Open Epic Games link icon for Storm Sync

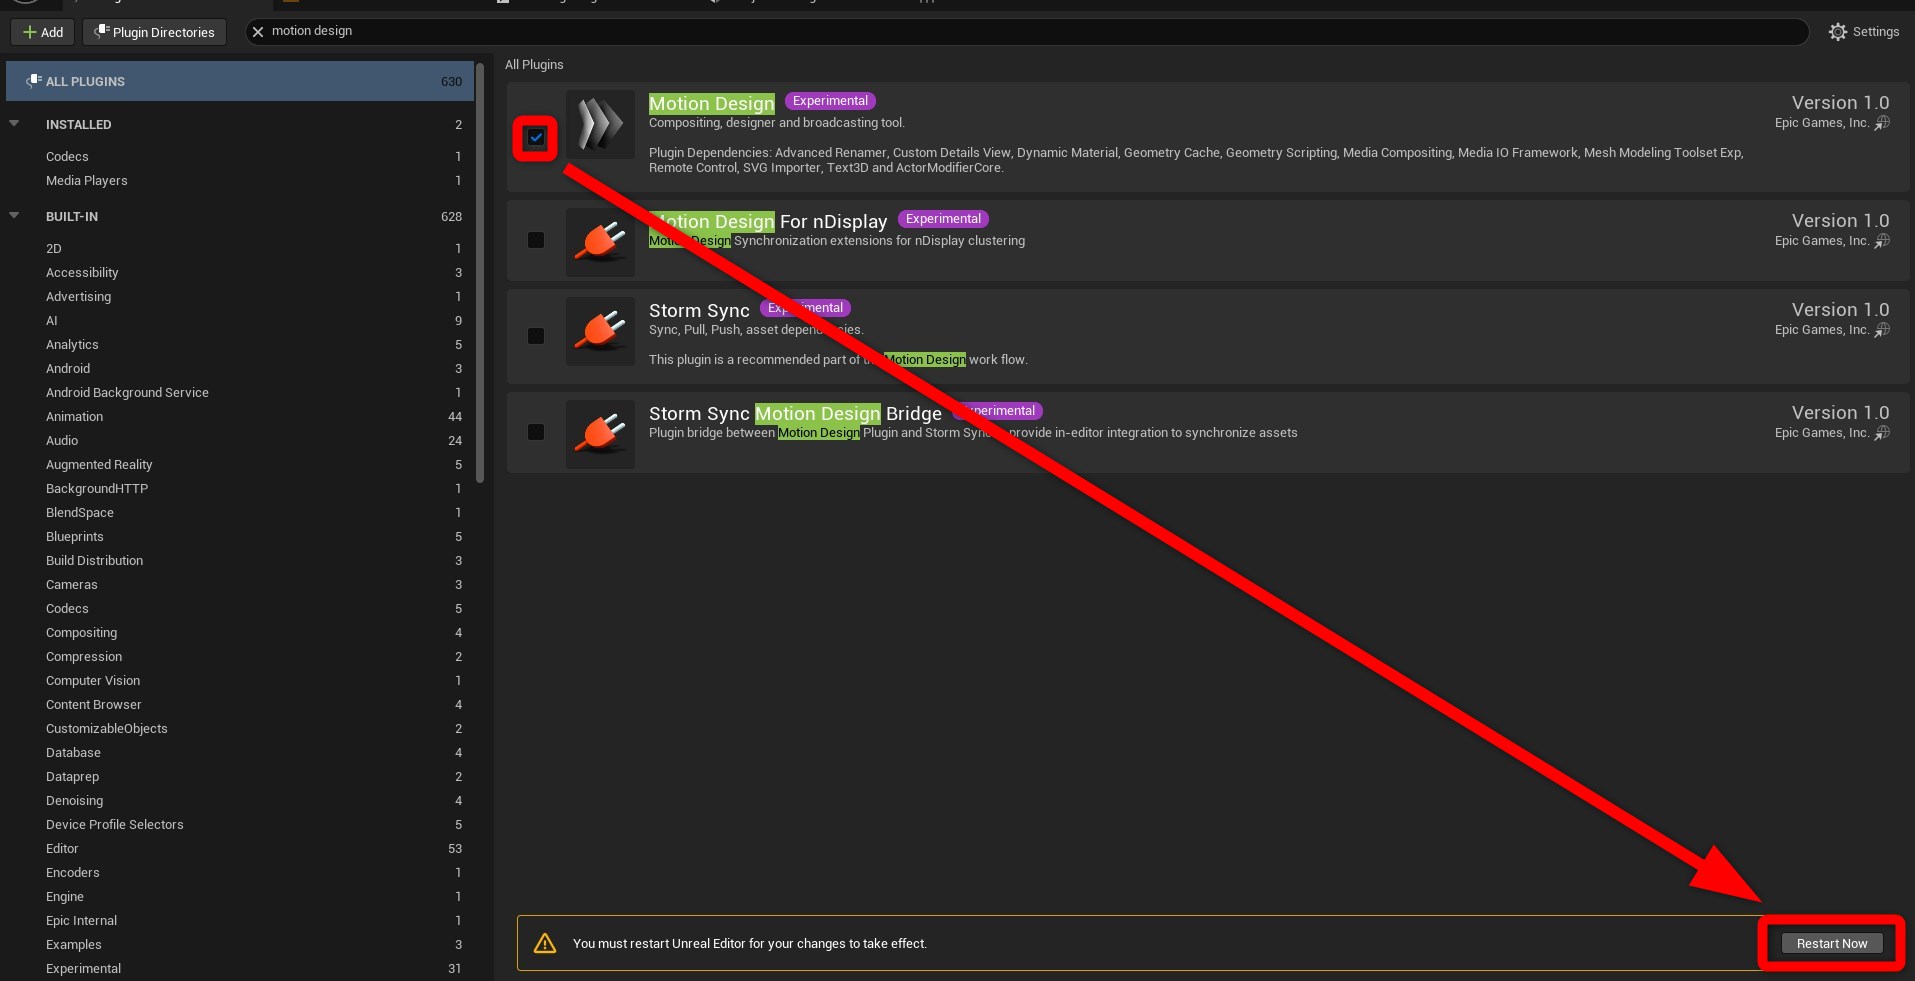[x=1882, y=330]
